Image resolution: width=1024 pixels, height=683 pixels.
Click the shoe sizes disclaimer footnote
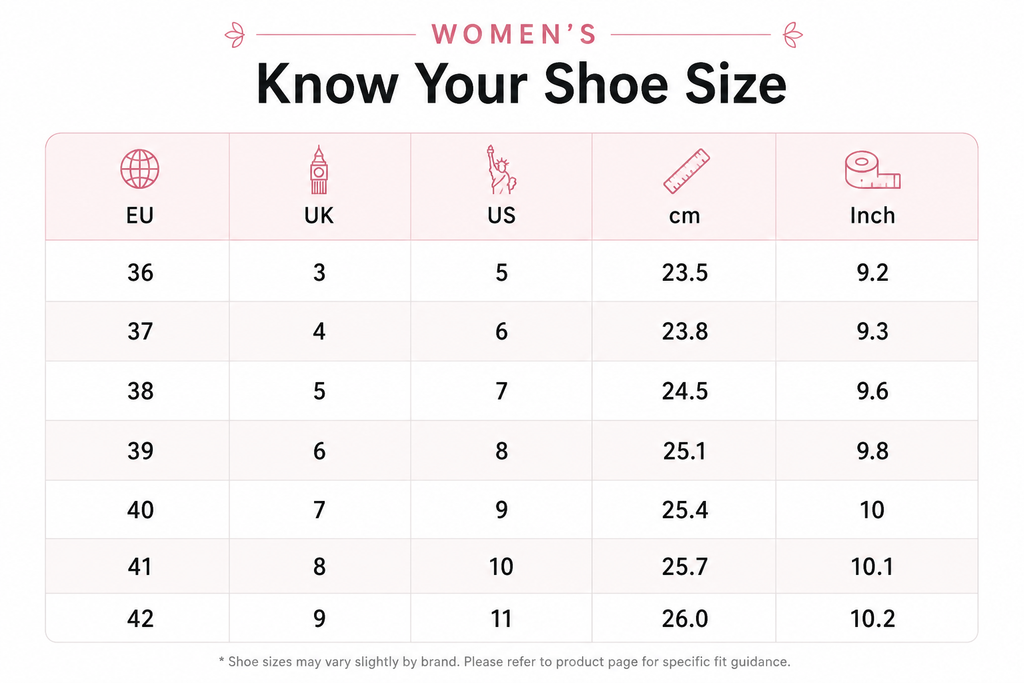click(x=505, y=661)
